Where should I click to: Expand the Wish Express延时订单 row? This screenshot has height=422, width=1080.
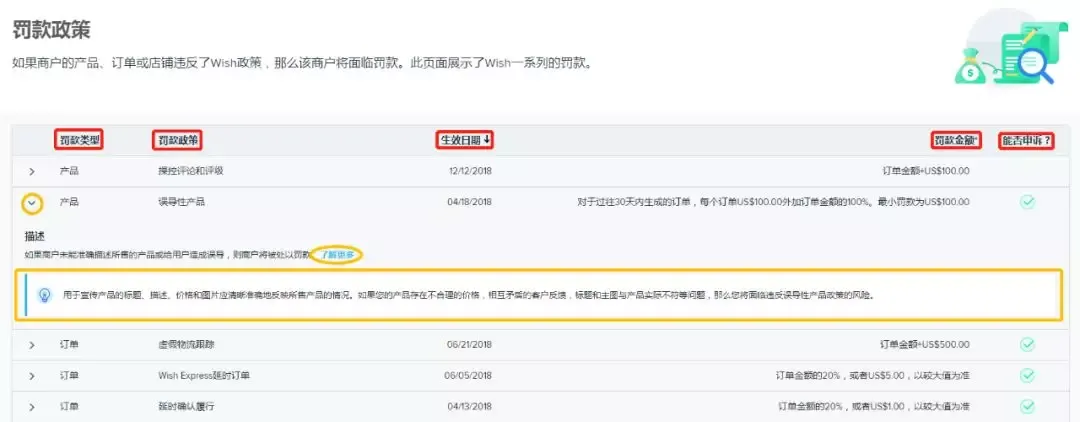tap(32, 376)
